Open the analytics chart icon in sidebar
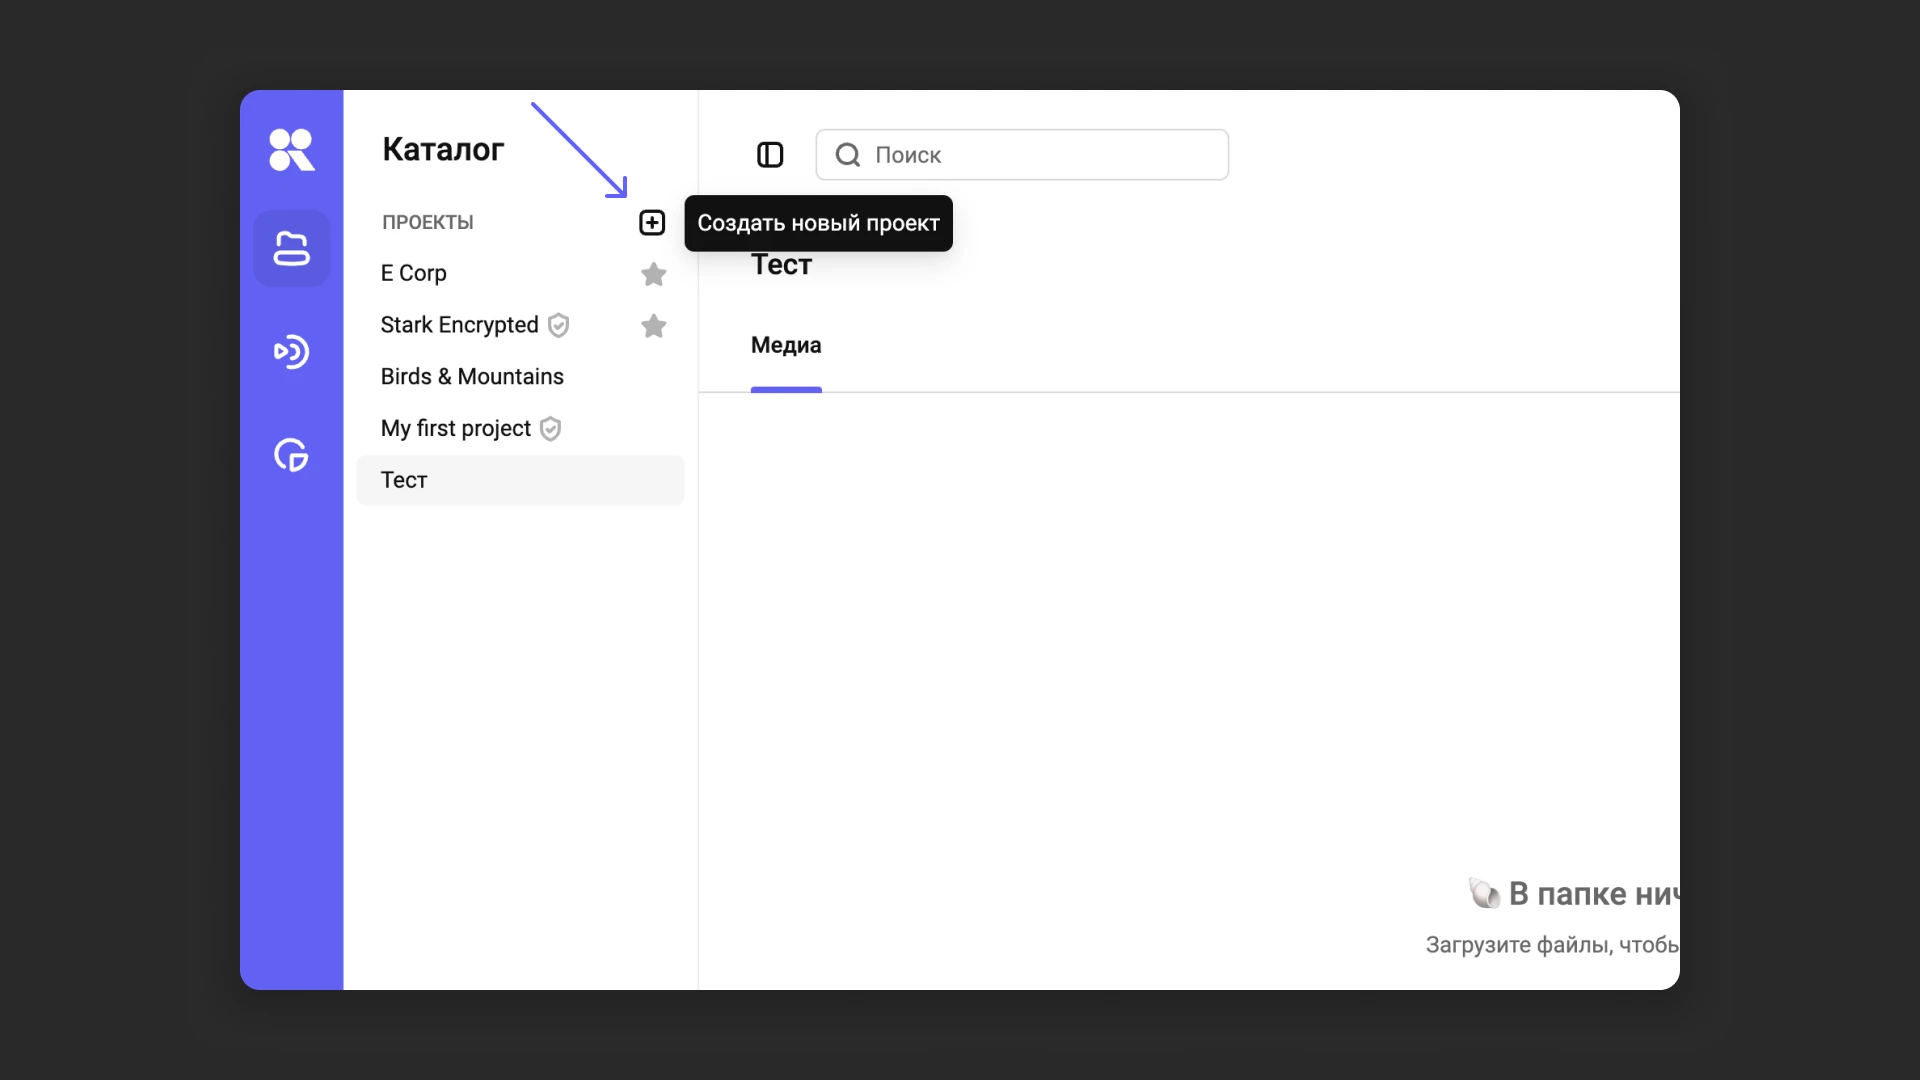Screen dimensions: 1920x1080 click(291, 455)
